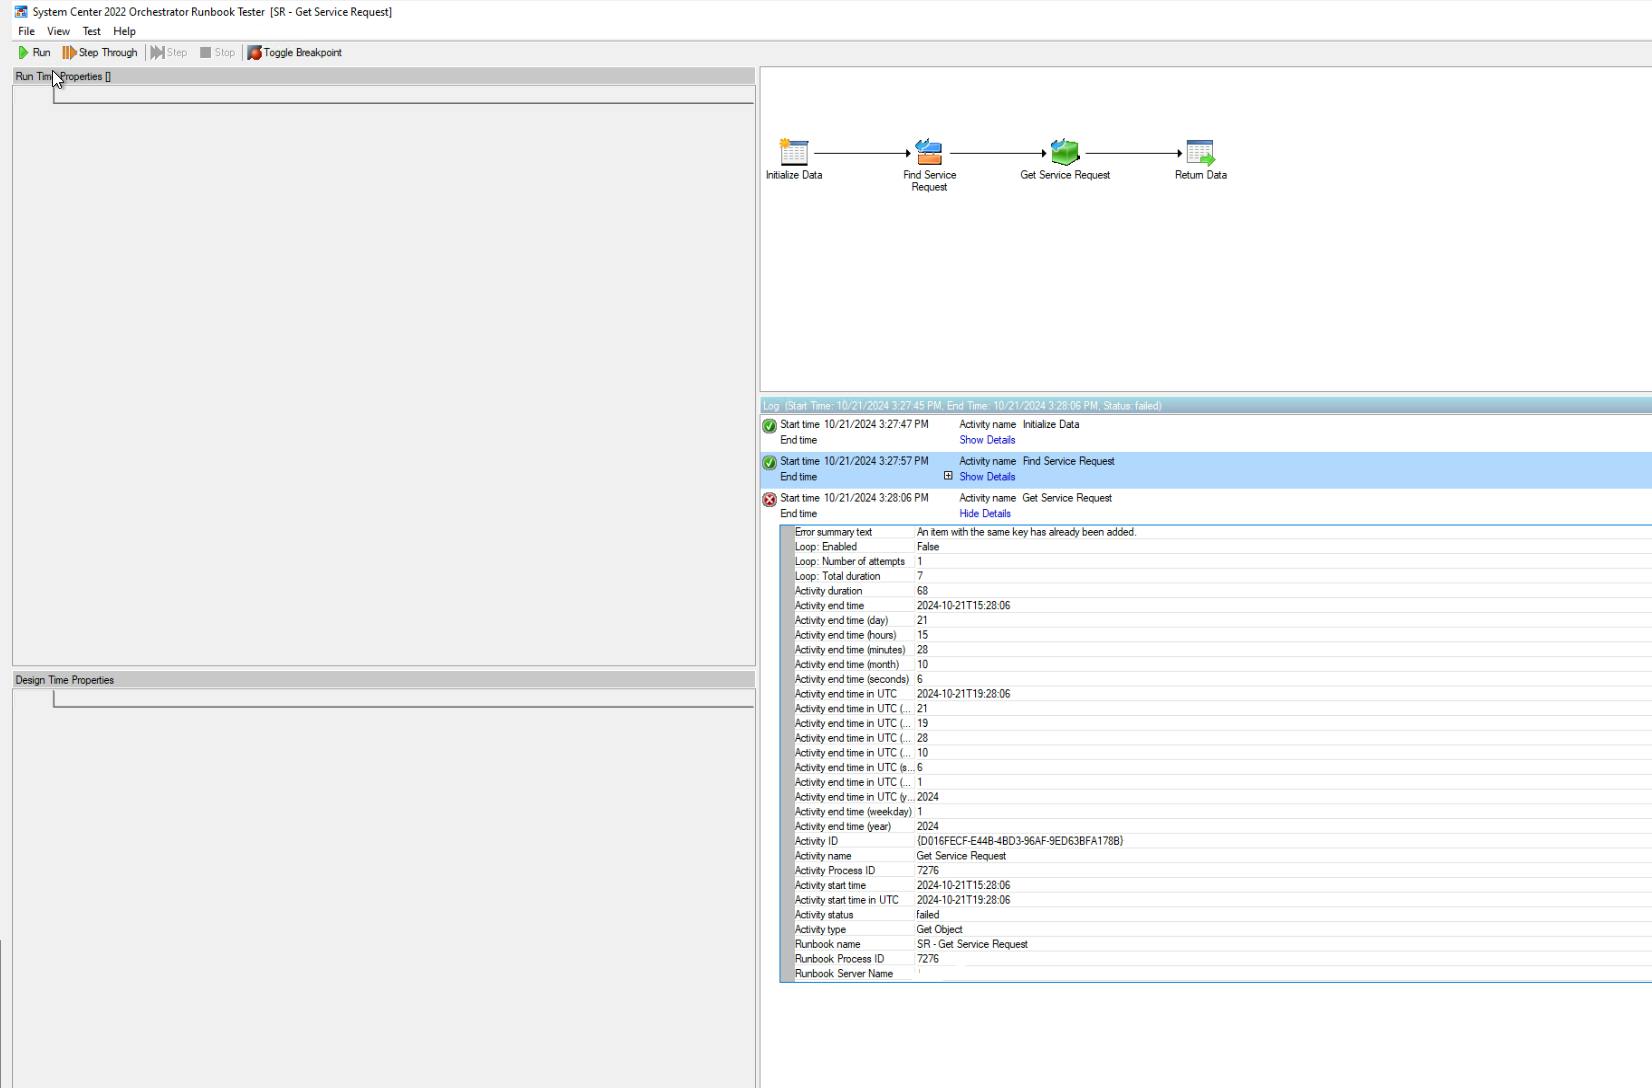
Task: Click the Runbook name value 'SR - Get Service Request'
Action: tap(972, 944)
